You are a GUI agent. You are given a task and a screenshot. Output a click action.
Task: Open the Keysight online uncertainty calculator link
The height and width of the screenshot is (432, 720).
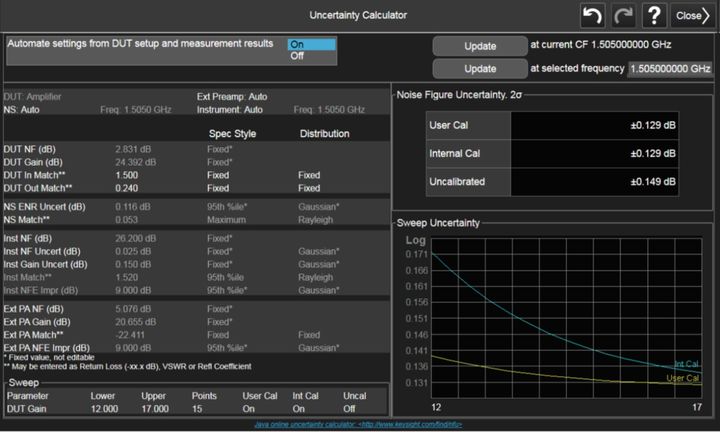click(359, 424)
